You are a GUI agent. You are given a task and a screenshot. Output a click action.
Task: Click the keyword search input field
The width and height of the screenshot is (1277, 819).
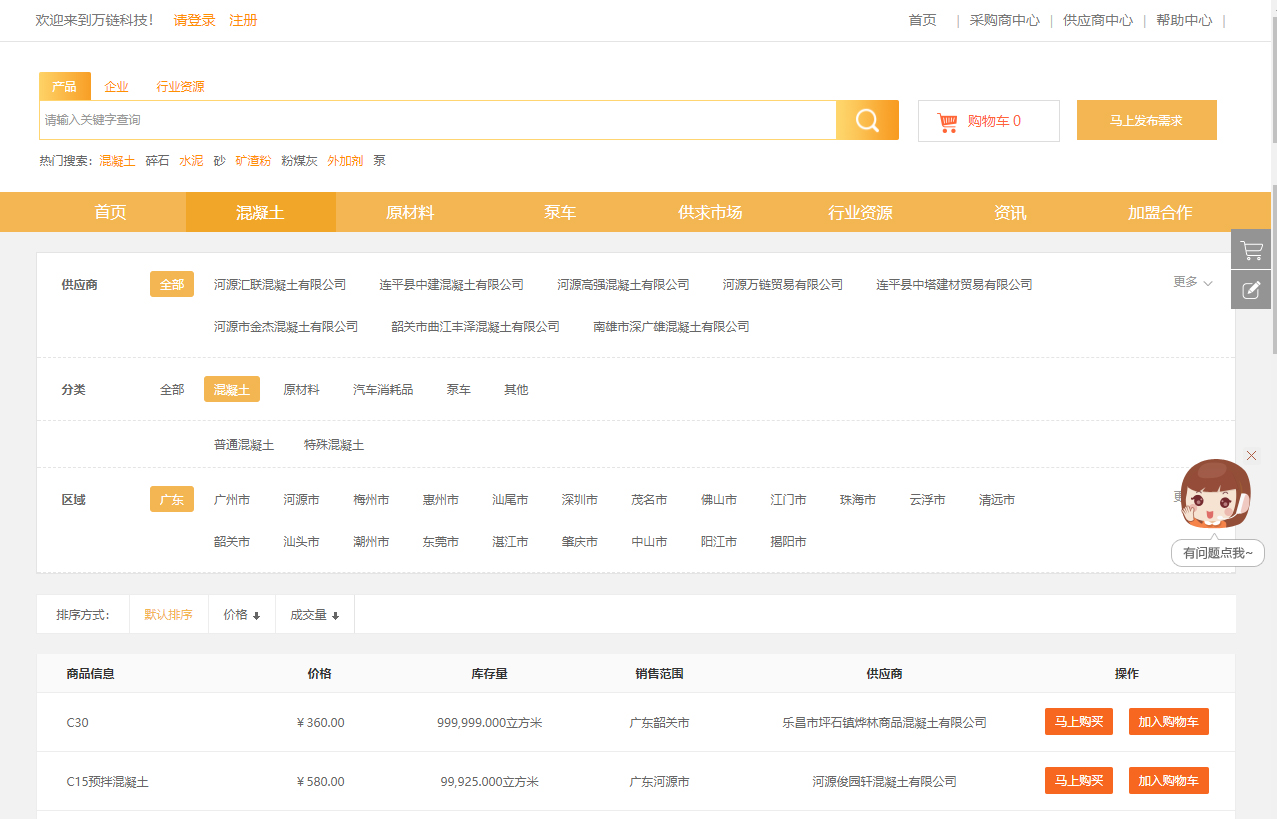(x=437, y=121)
